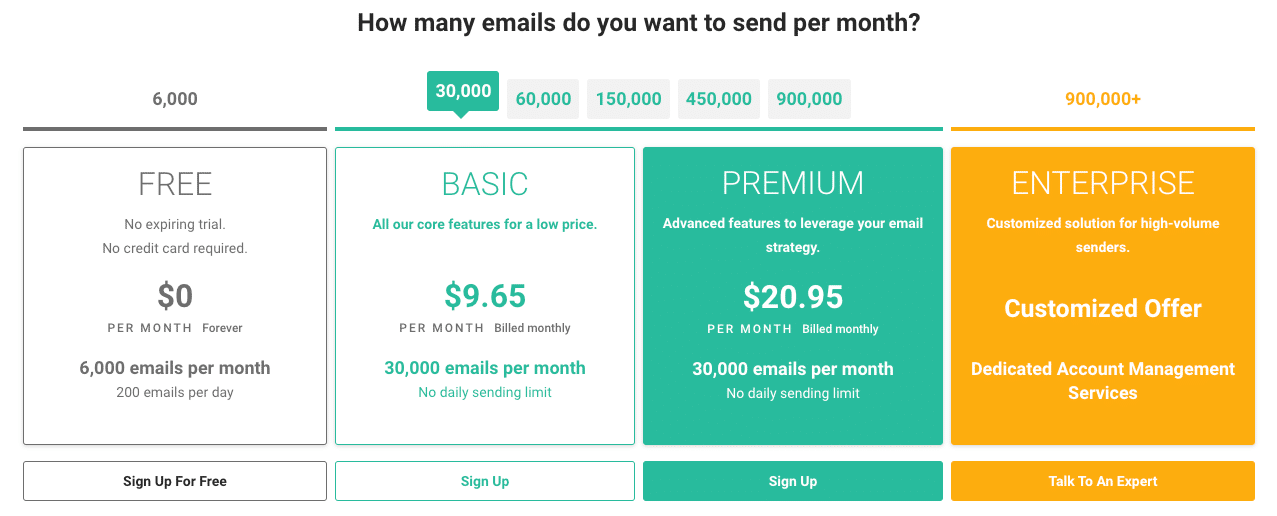Click the 900,000+ enterprise volume label
Image resolution: width=1277 pixels, height=516 pixels.
[1102, 99]
